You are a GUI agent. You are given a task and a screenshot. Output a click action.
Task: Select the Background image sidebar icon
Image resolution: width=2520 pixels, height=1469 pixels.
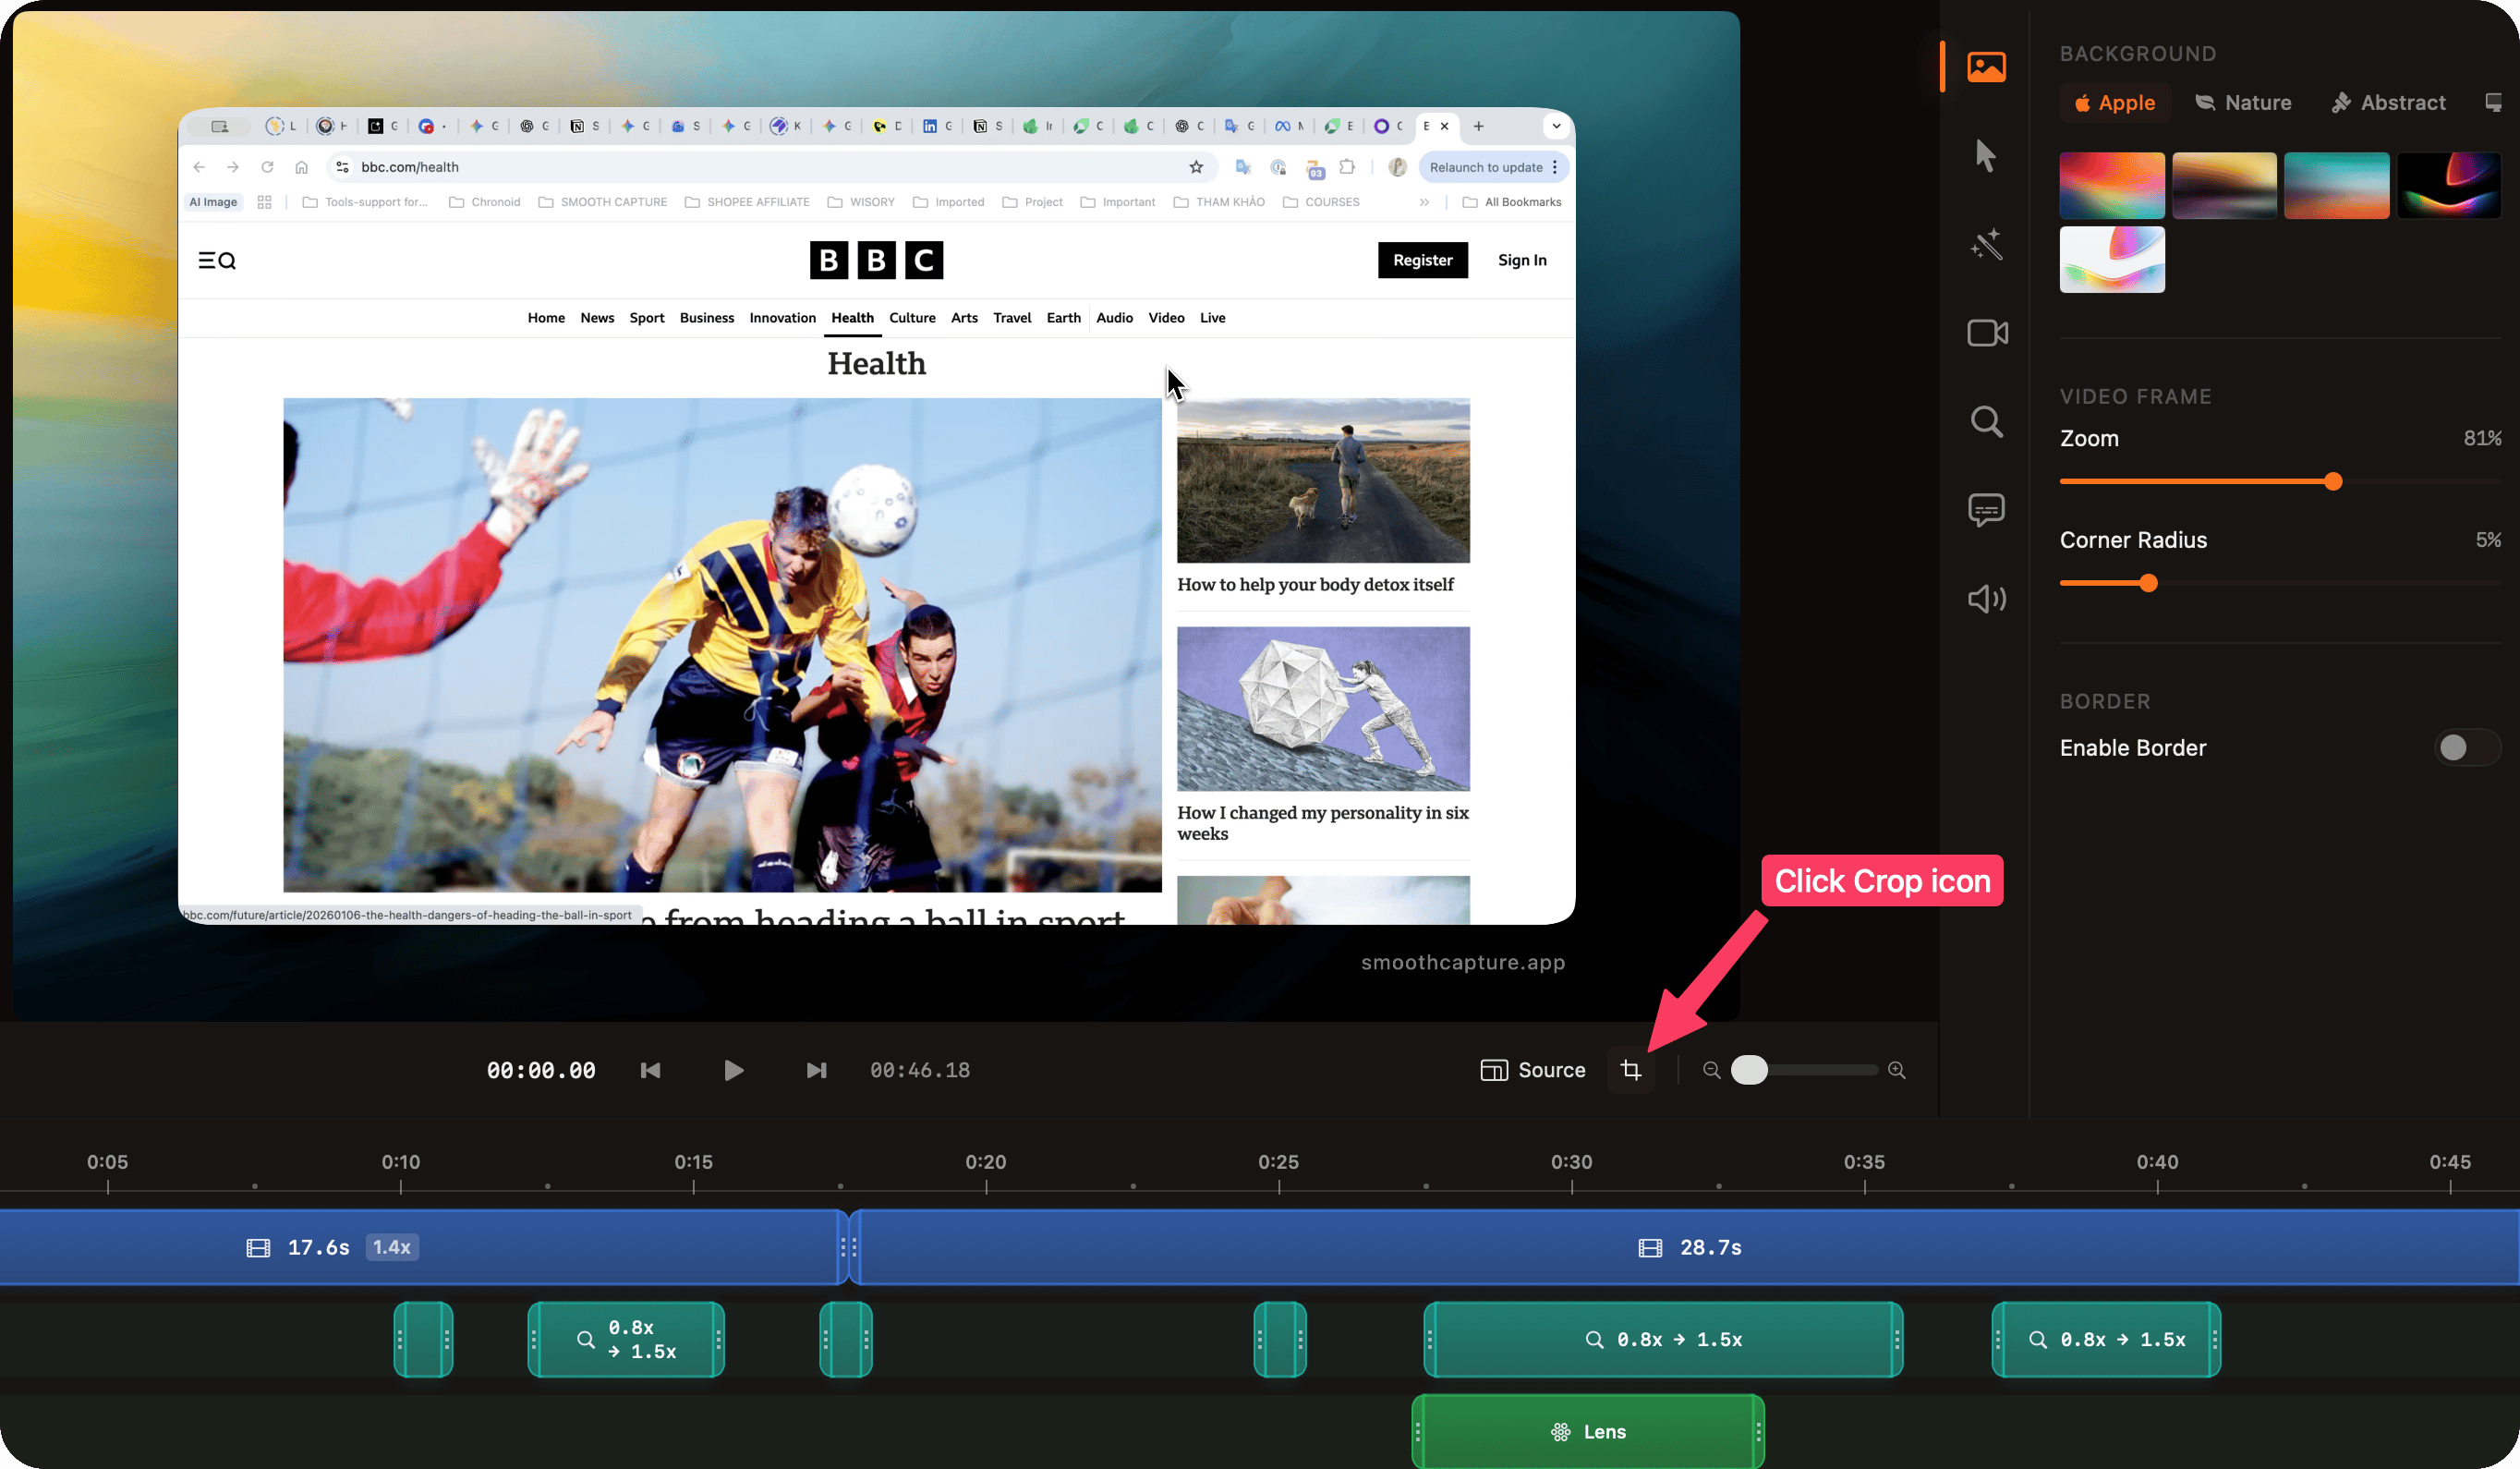[x=1986, y=67]
